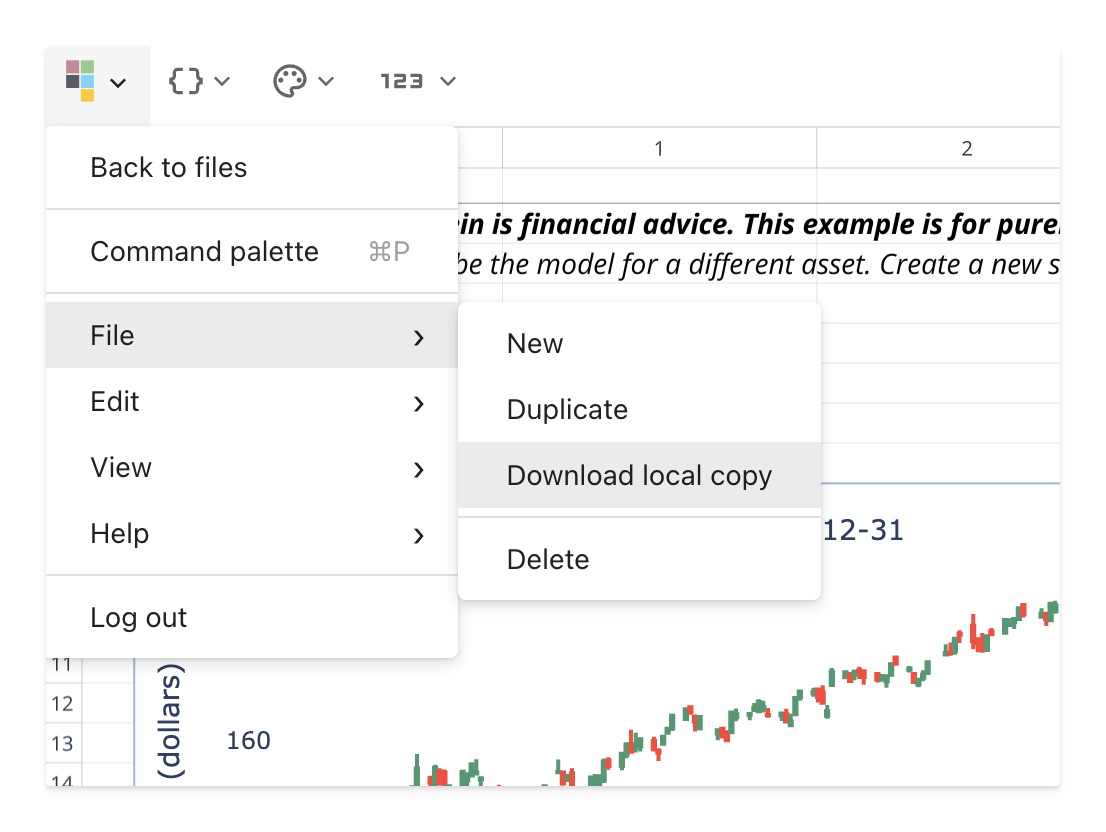
Task: Click the Quadratic colorful squares logo icon
Action: [80, 81]
